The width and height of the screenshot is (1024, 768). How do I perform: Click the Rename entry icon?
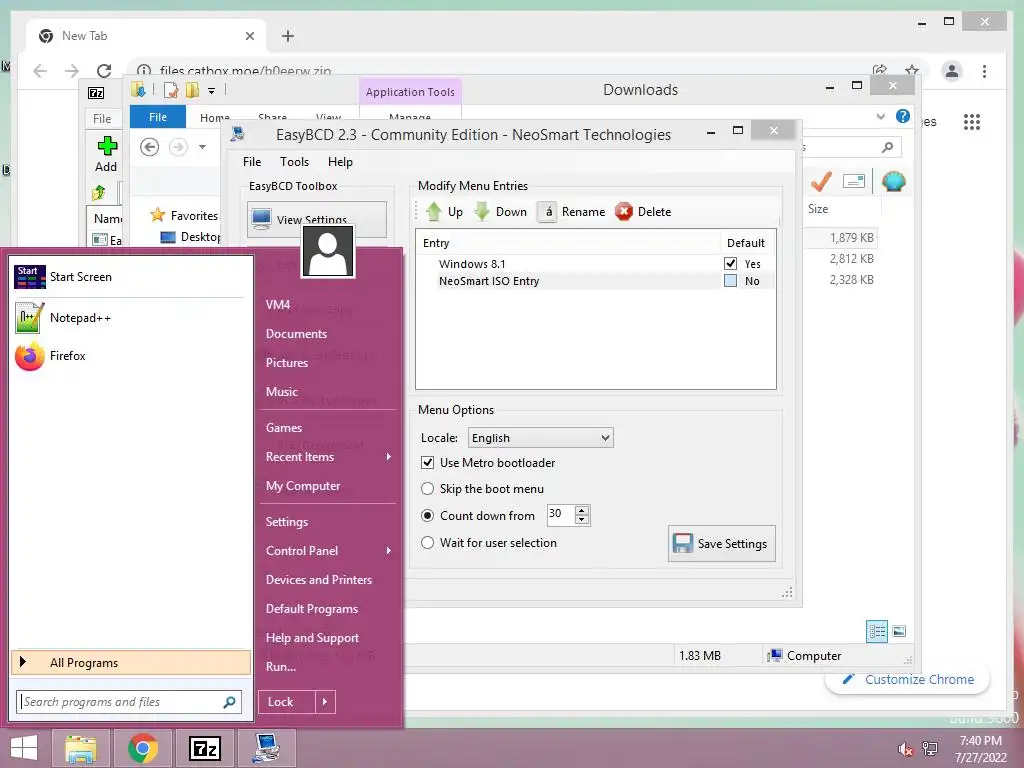click(547, 212)
